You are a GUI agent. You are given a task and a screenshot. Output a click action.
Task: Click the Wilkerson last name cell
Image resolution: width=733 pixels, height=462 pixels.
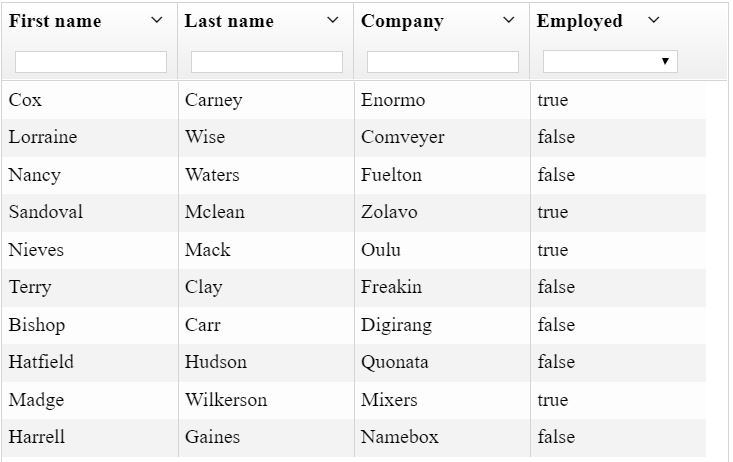point(226,400)
